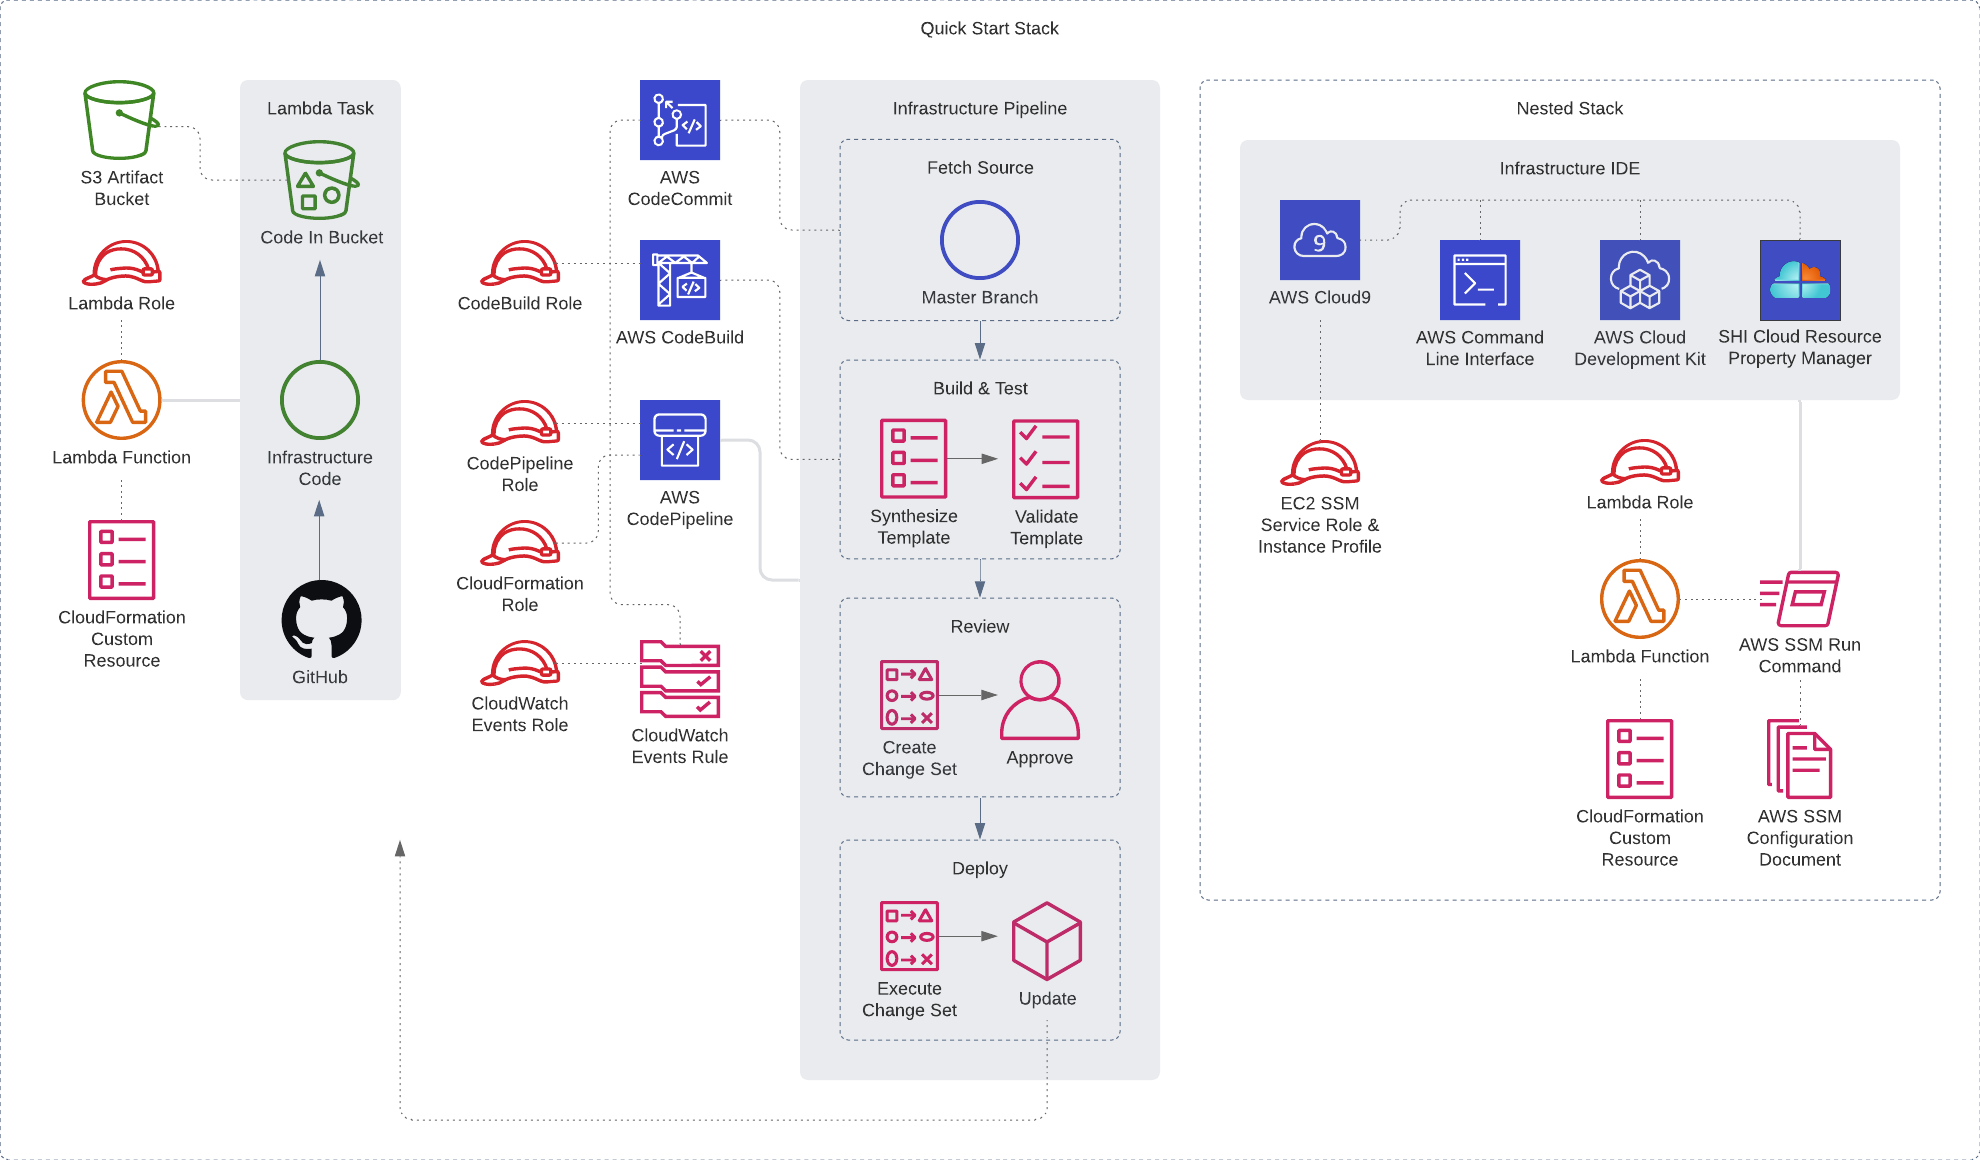Click the Deploy stage label
Screen dimensions: 1980x1160
pyautogui.click(x=980, y=868)
